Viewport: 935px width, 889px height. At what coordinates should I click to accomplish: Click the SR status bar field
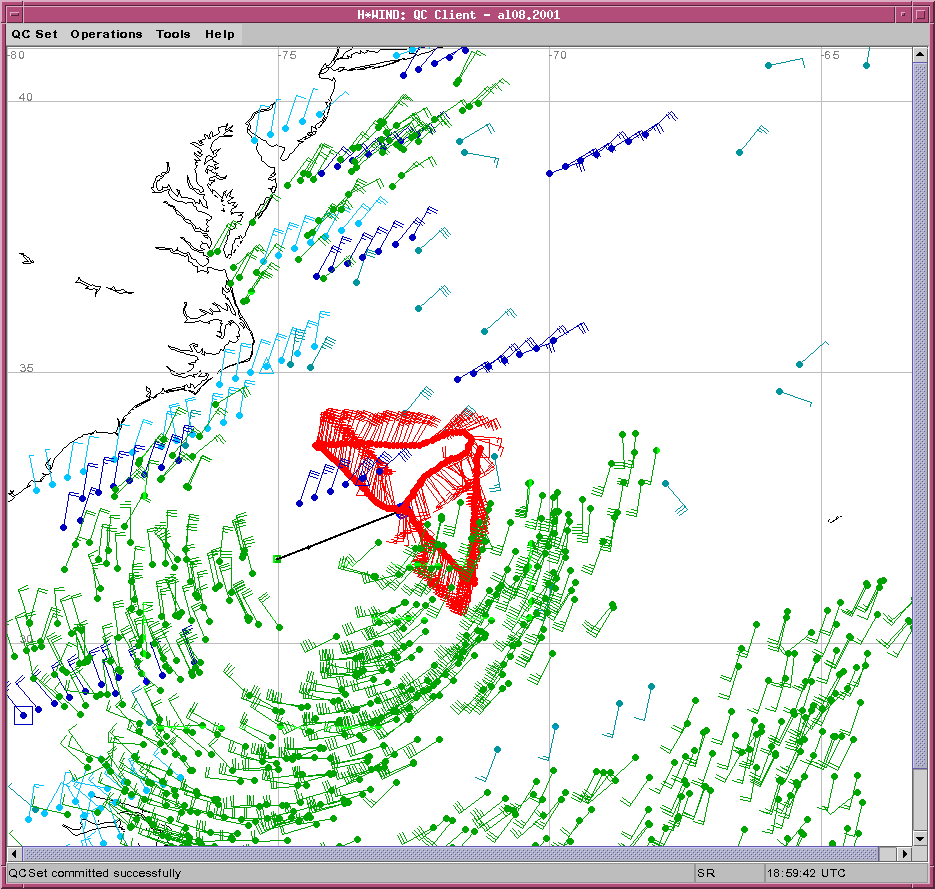(728, 873)
